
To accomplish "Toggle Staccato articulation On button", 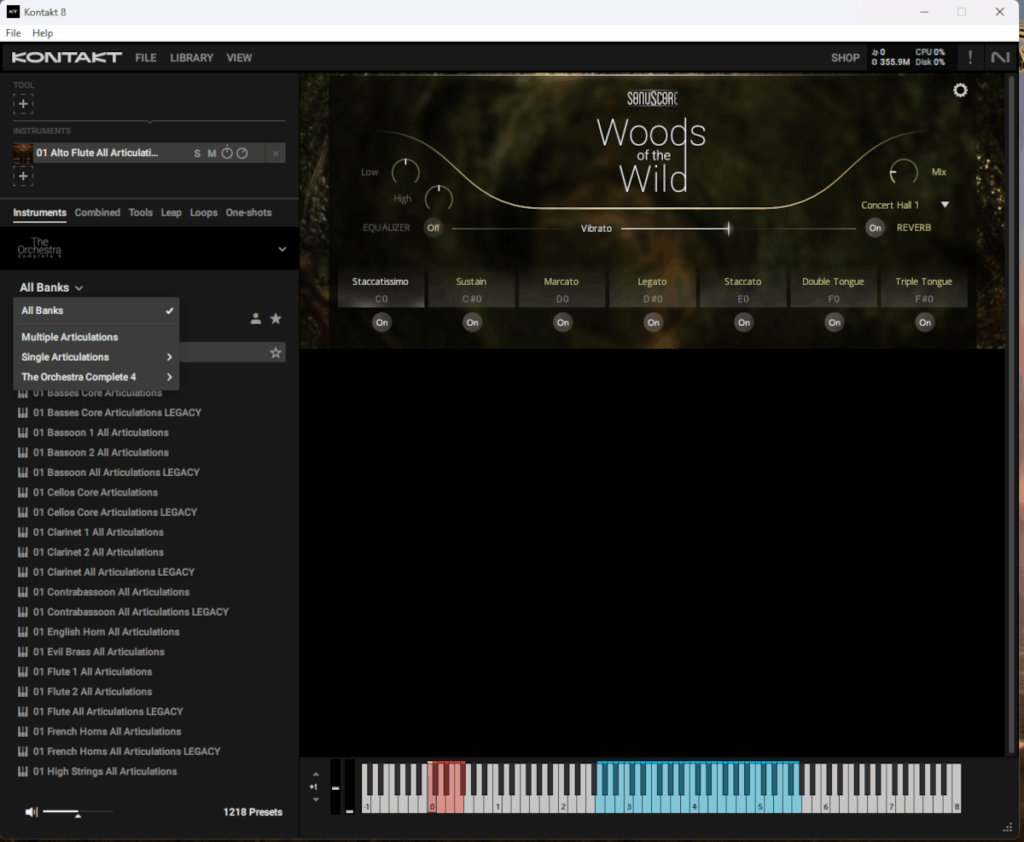I will point(744,323).
